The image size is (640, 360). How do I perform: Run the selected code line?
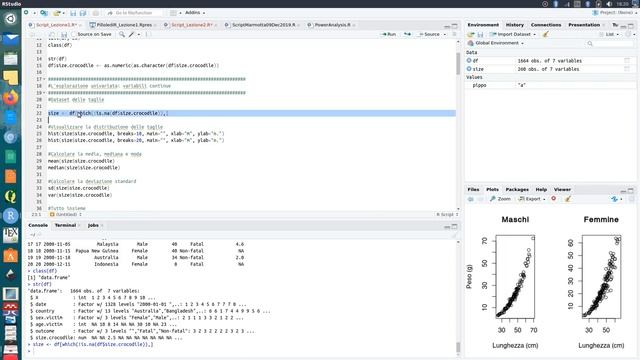[x=388, y=34]
